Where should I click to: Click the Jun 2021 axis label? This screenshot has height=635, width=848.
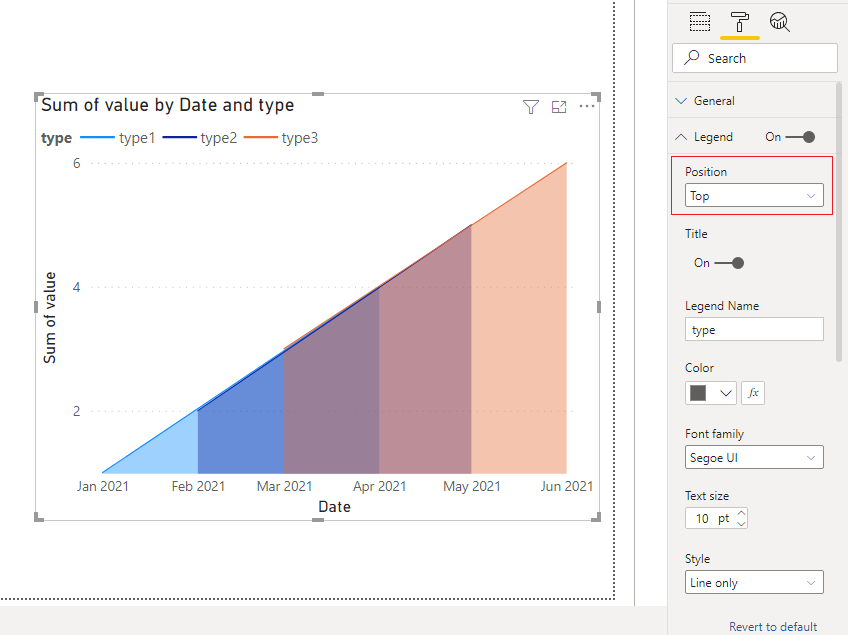tap(566, 486)
